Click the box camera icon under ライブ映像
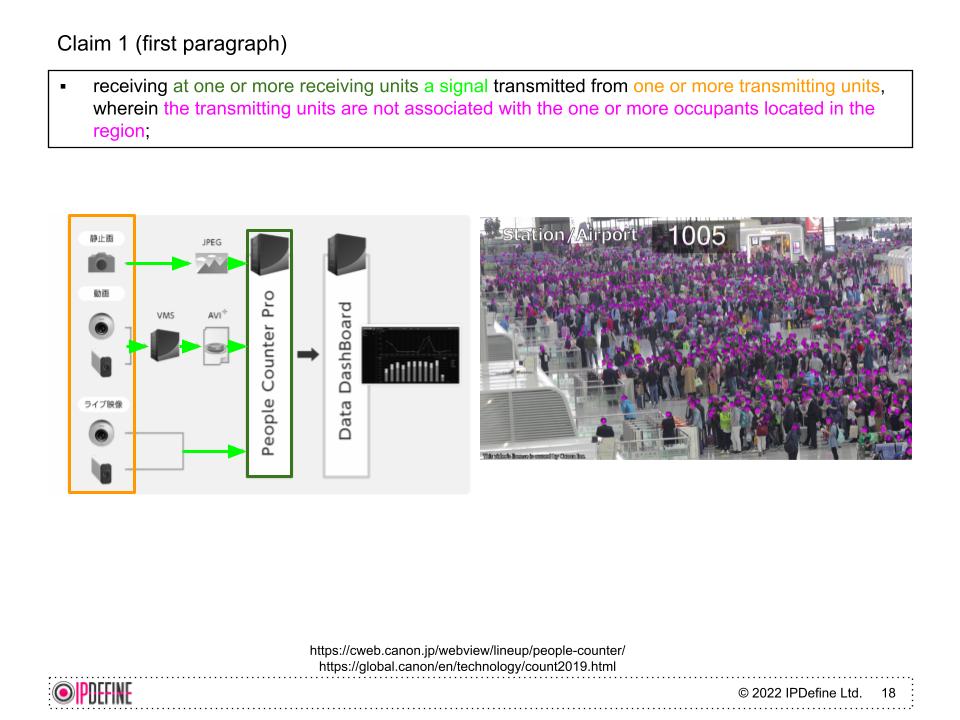960x720 pixels. click(x=102, y=470)
